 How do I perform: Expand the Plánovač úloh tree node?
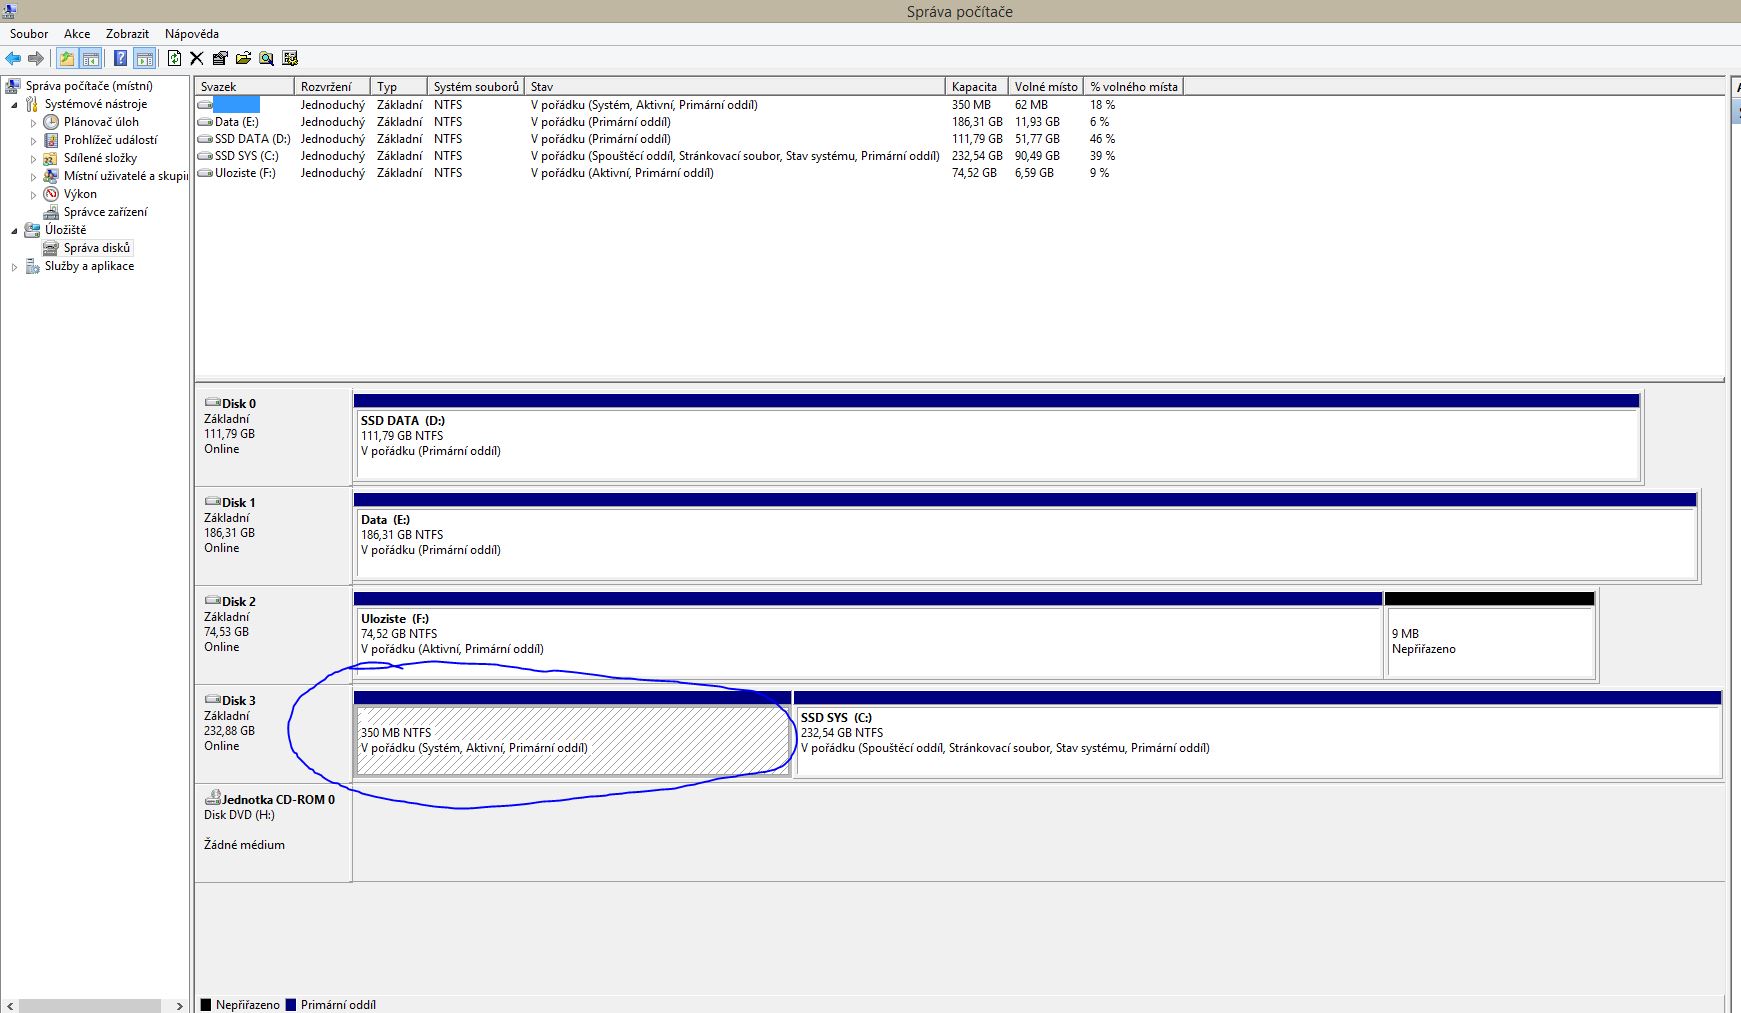tap(33, 123)
